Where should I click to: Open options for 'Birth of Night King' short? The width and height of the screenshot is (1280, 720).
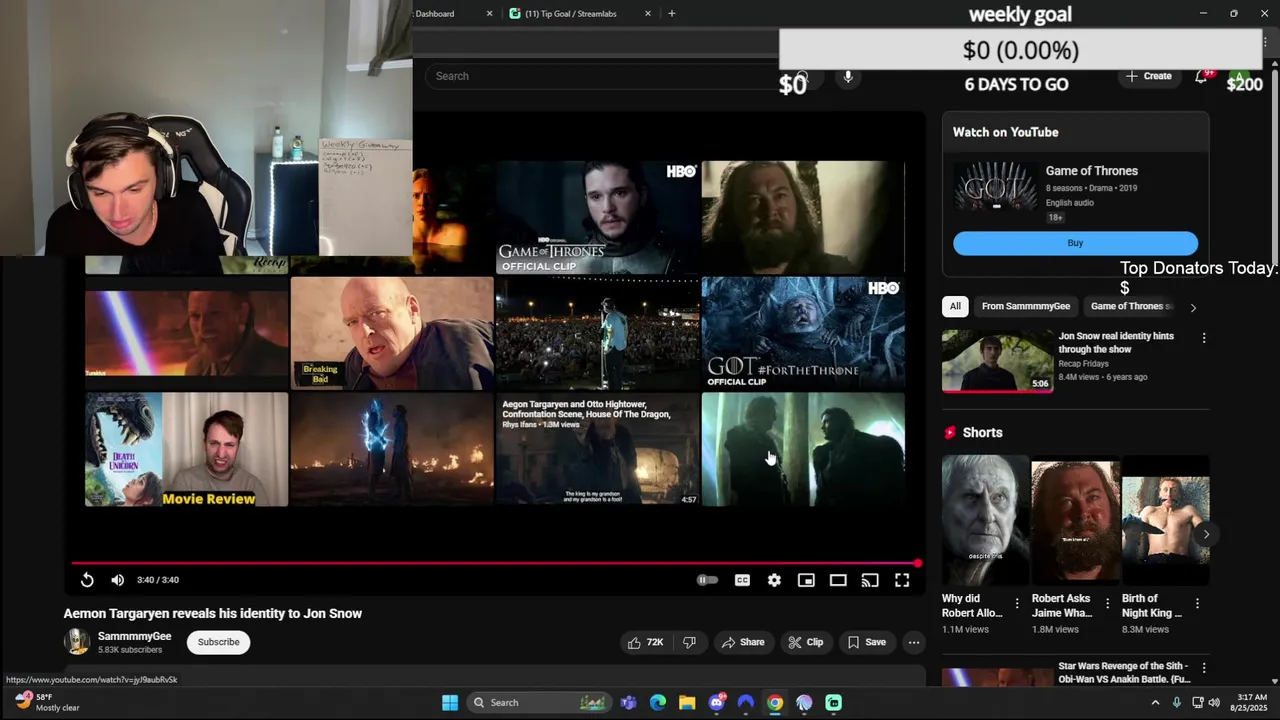tap(1197, 603)
